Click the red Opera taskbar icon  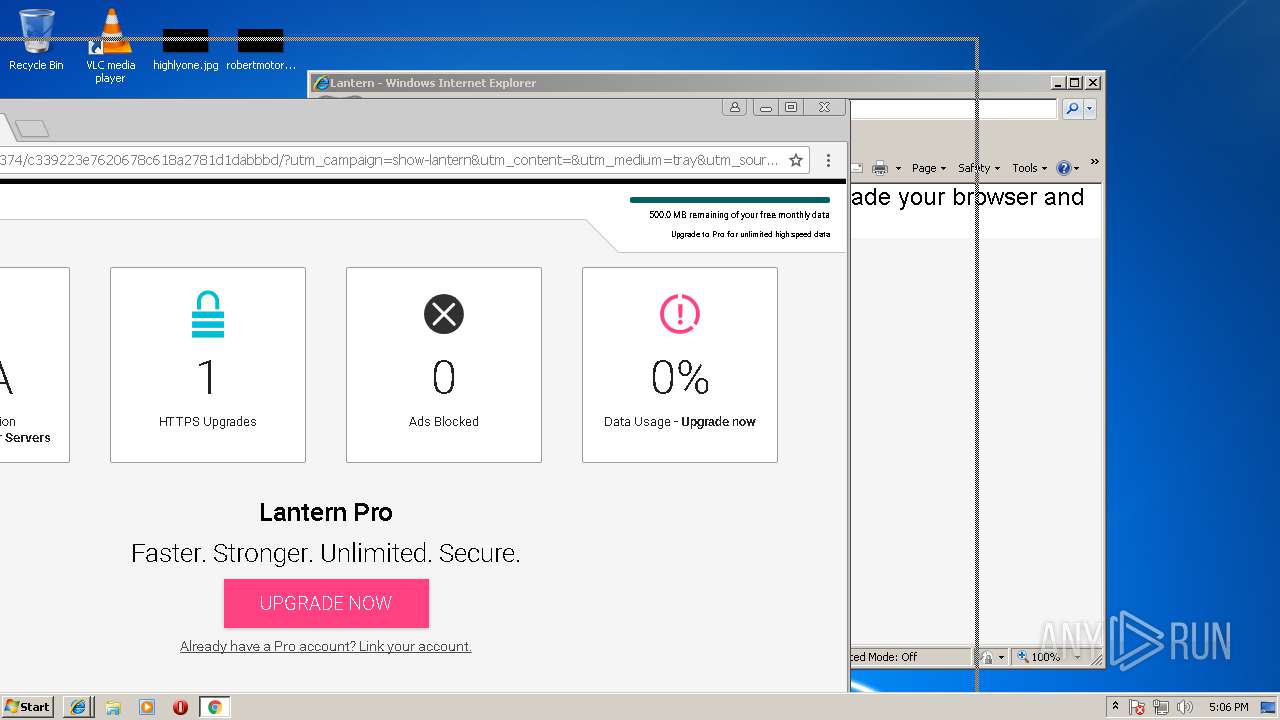180,707
